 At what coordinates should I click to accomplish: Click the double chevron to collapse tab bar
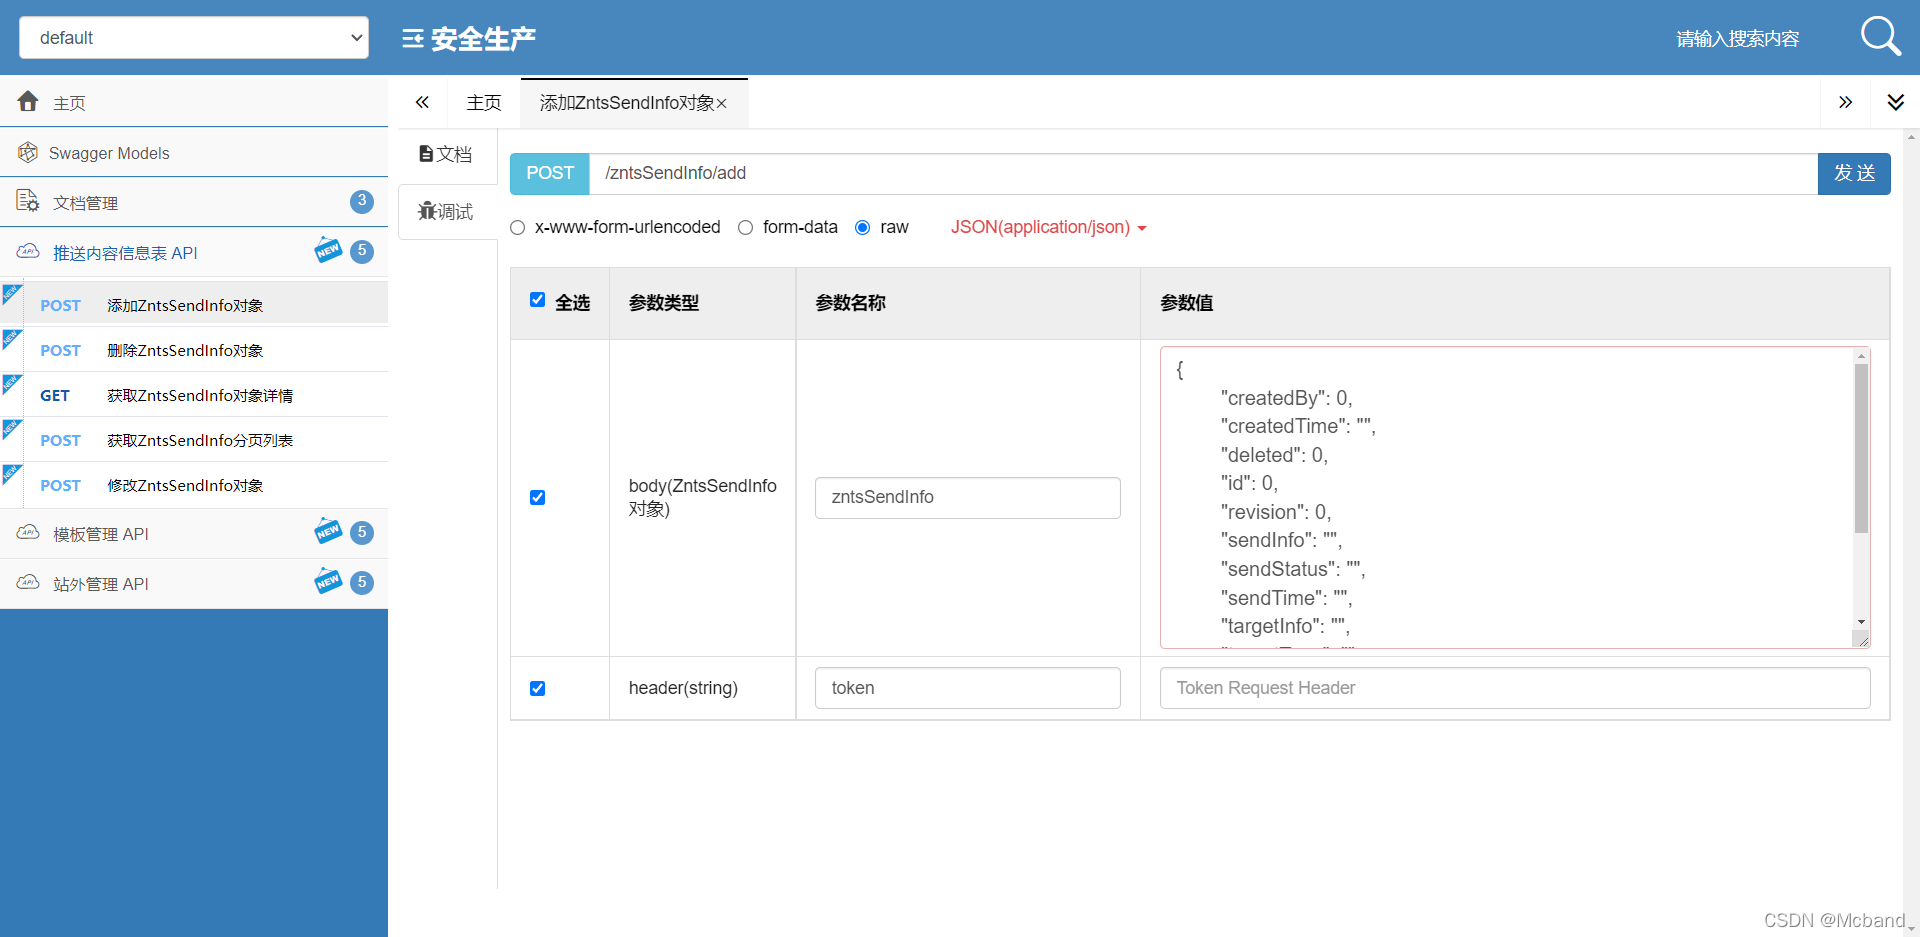tap(1846, 102)
